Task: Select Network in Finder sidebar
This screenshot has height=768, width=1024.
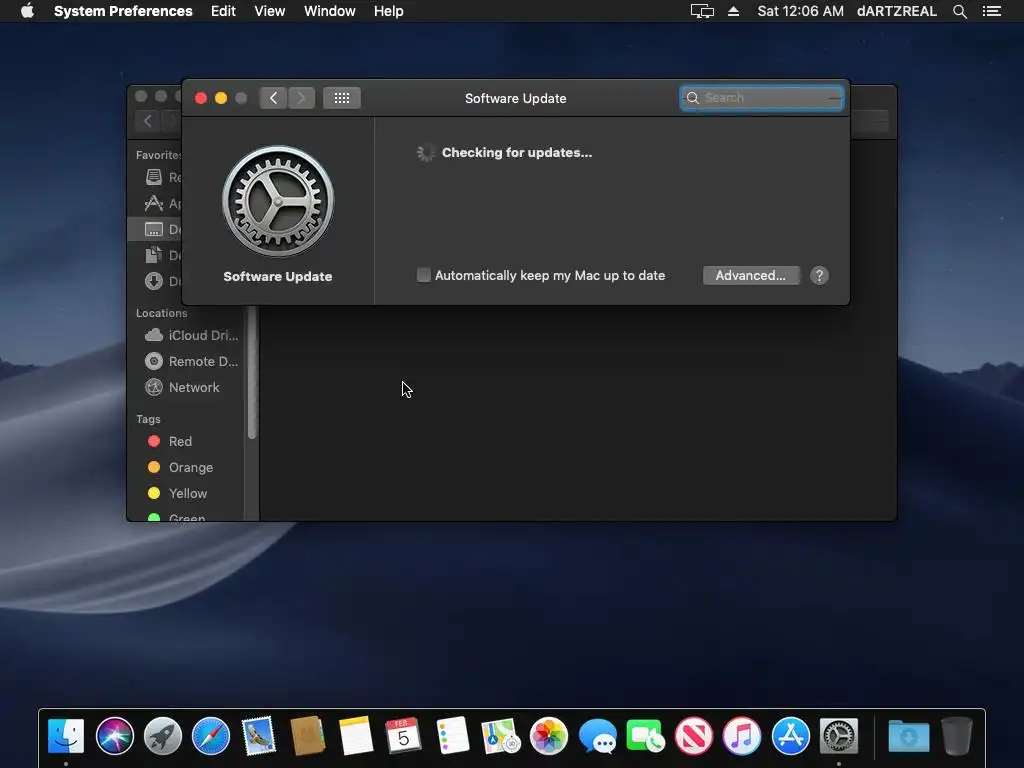Action: 183,387
